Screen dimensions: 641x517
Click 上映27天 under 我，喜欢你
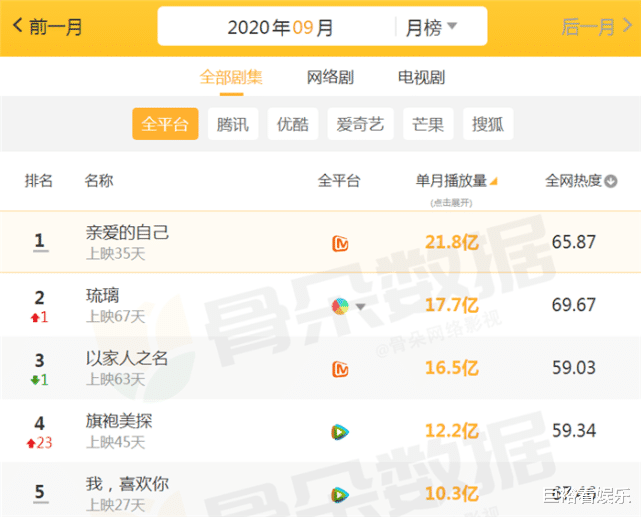(x=116, y=506)
